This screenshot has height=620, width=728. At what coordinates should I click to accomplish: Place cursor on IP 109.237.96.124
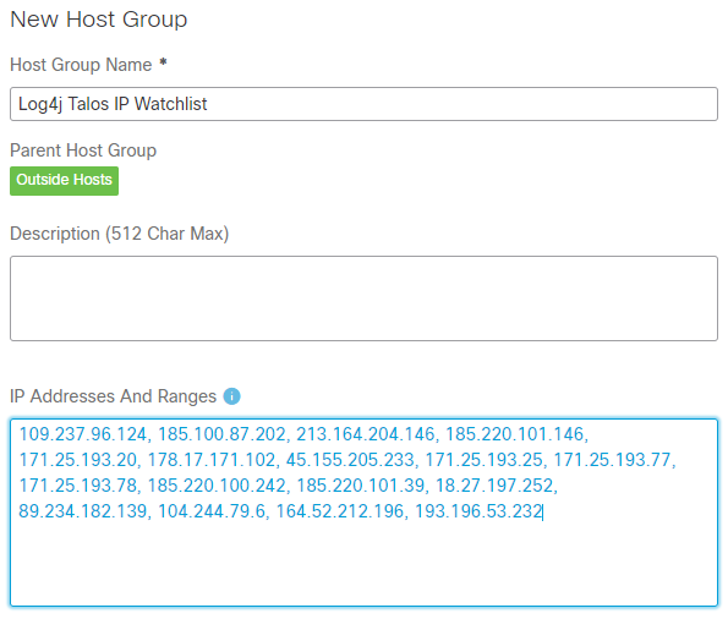point(84,435)
